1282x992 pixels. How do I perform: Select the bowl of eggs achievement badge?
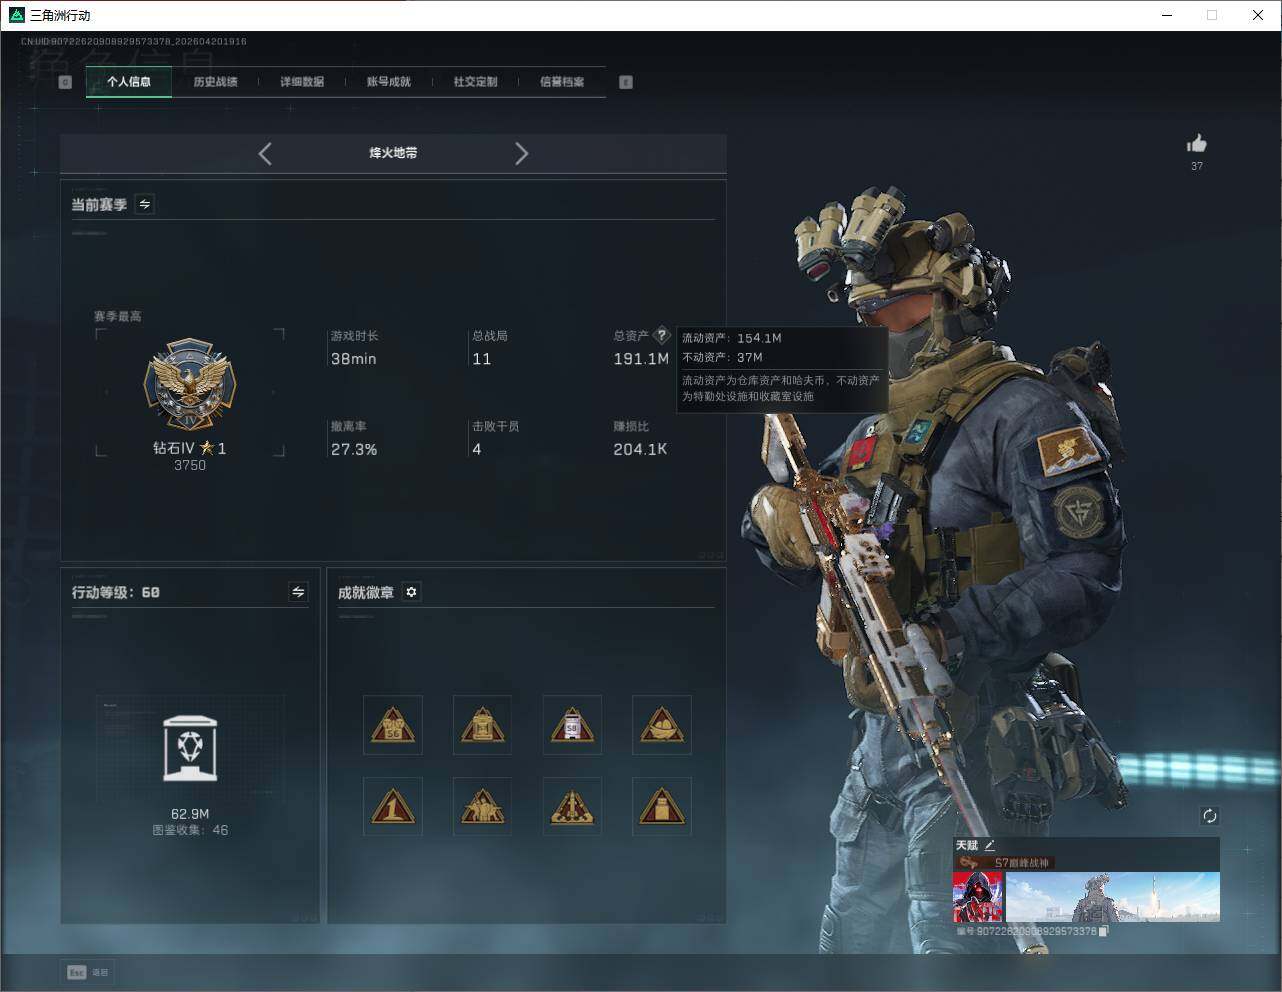point(662,725)
